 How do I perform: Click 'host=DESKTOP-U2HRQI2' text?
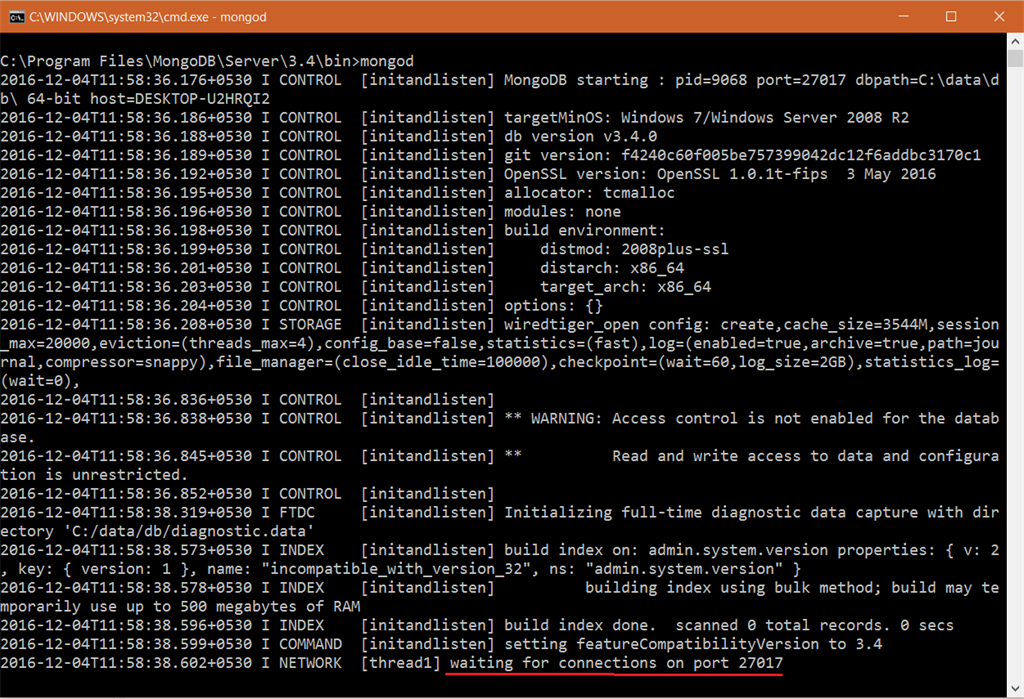point(180,99)
